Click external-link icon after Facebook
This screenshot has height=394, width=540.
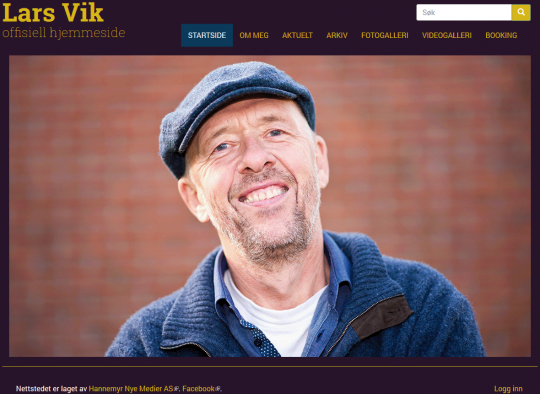(x=218, y=389)
